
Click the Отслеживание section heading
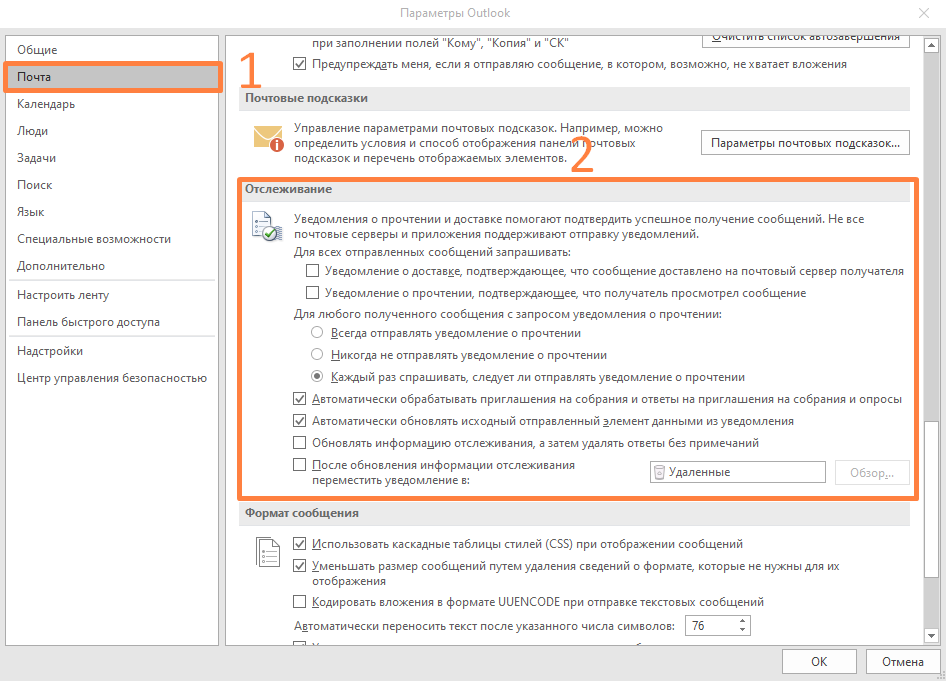pos(288,189)
